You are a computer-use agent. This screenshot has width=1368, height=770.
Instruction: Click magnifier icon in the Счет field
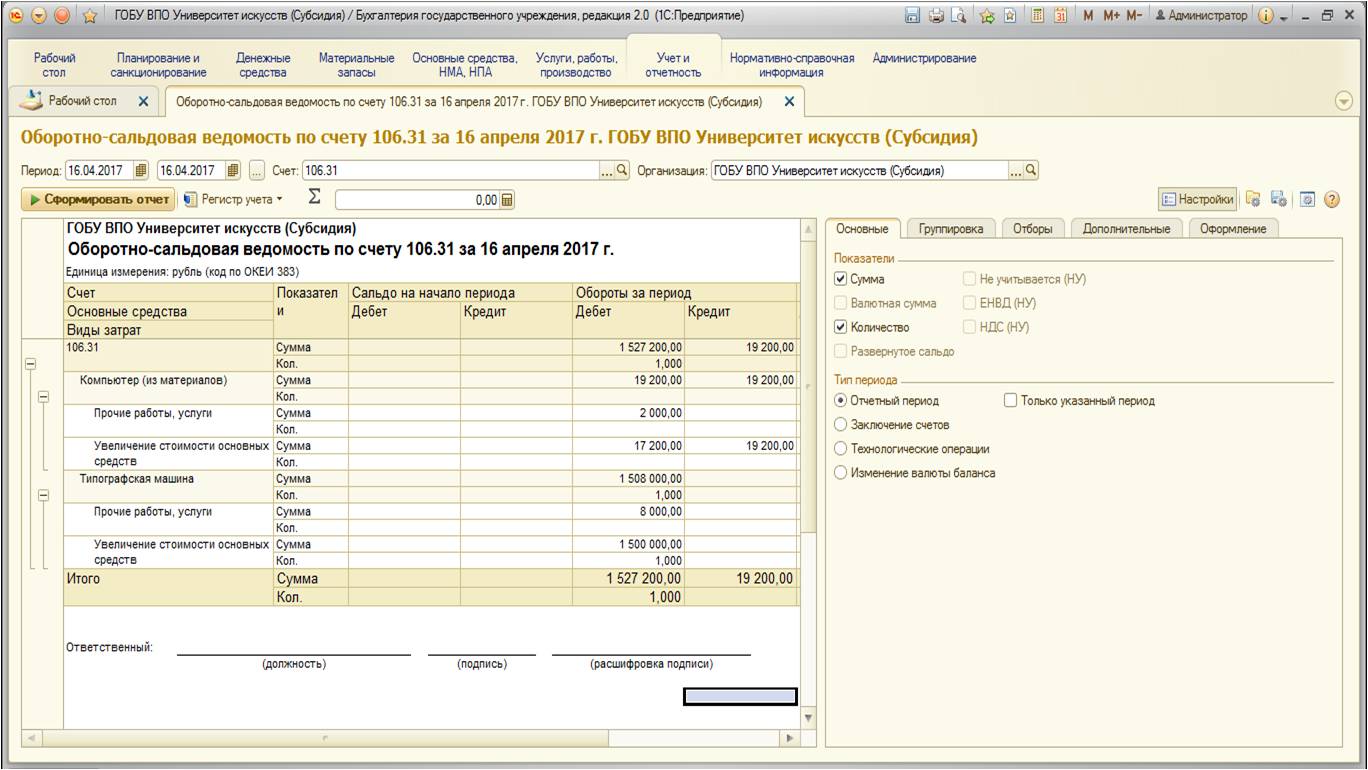(622, 170)
